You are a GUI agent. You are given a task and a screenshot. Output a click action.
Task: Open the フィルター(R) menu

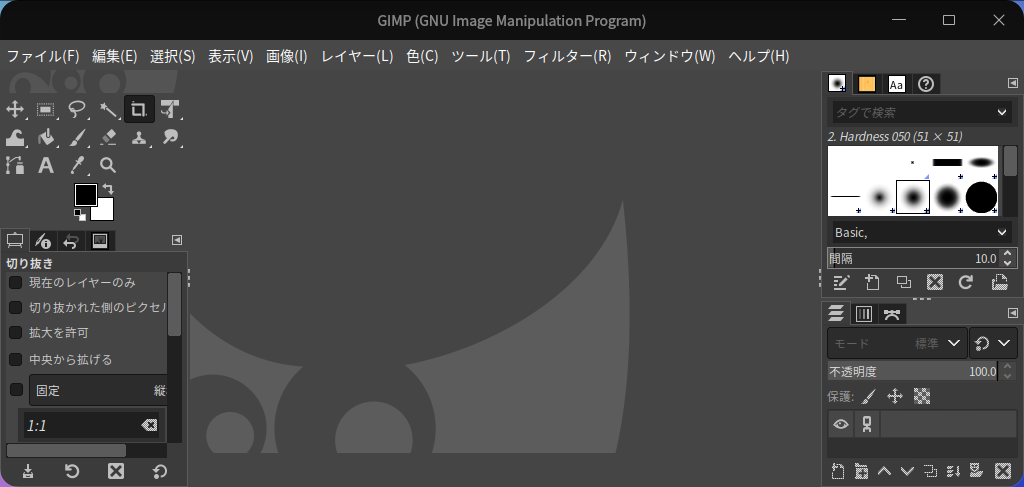click(x=568, y=57)
